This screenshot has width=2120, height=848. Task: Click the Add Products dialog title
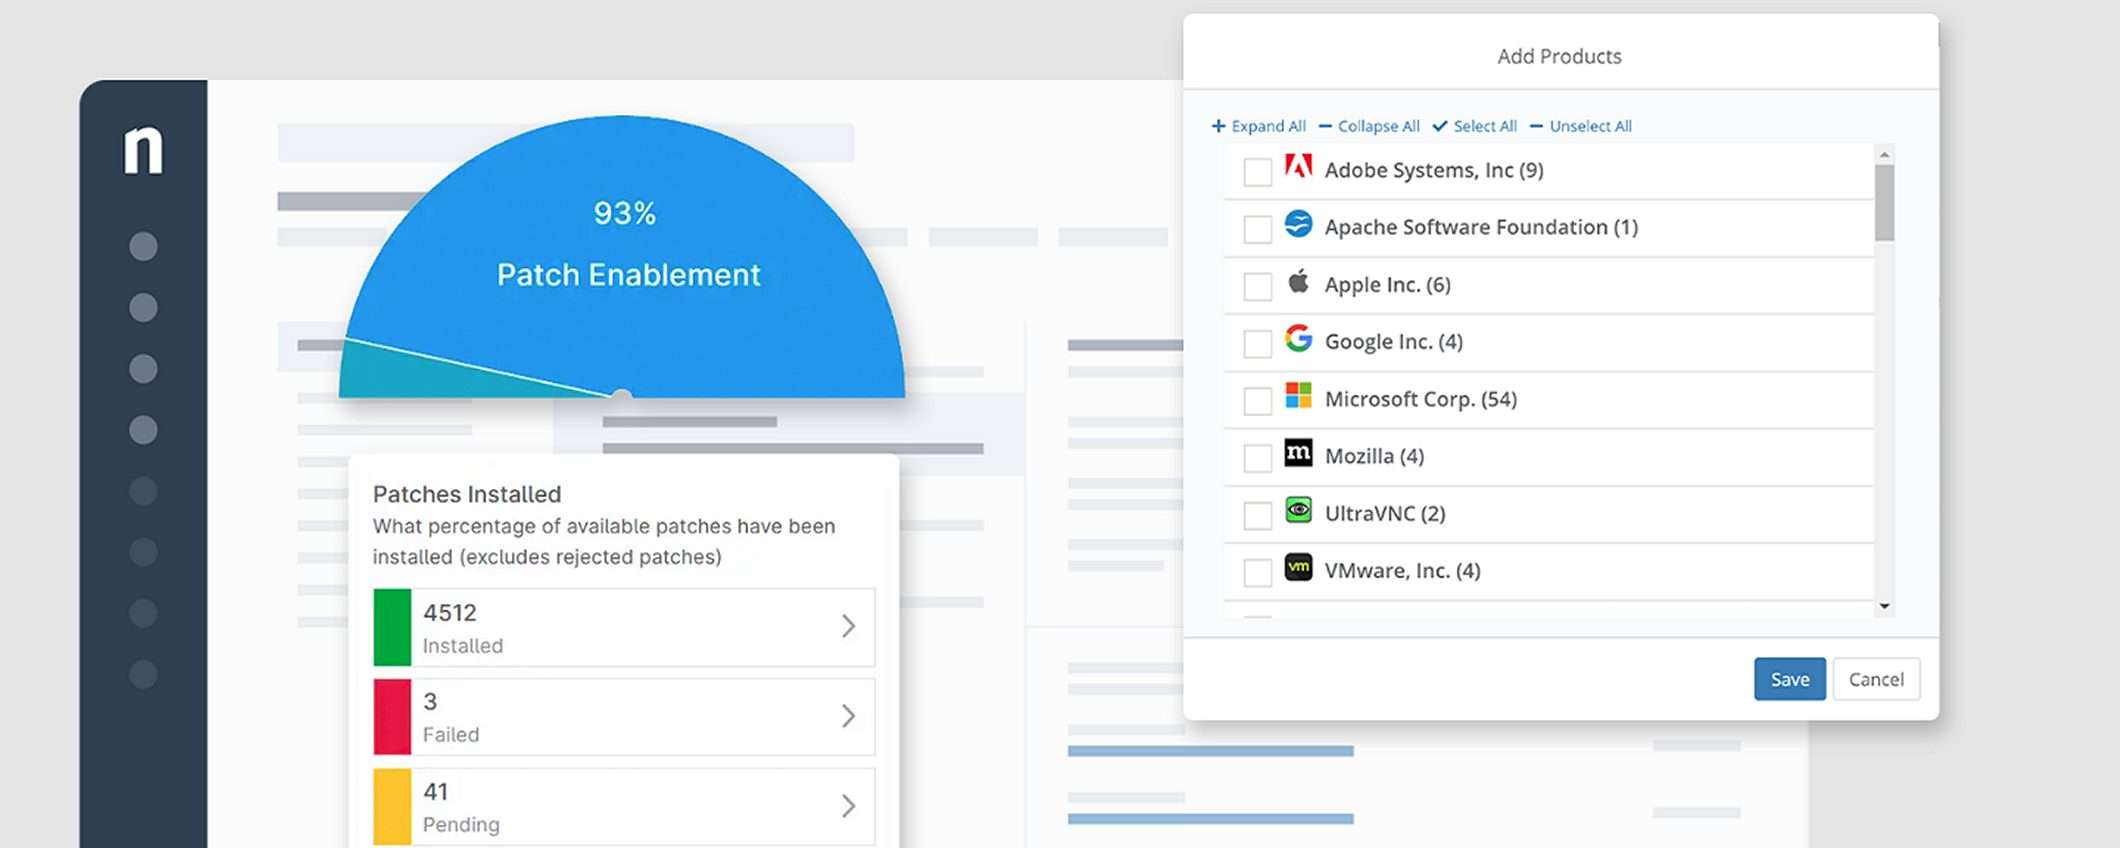tap(1559, 56)
